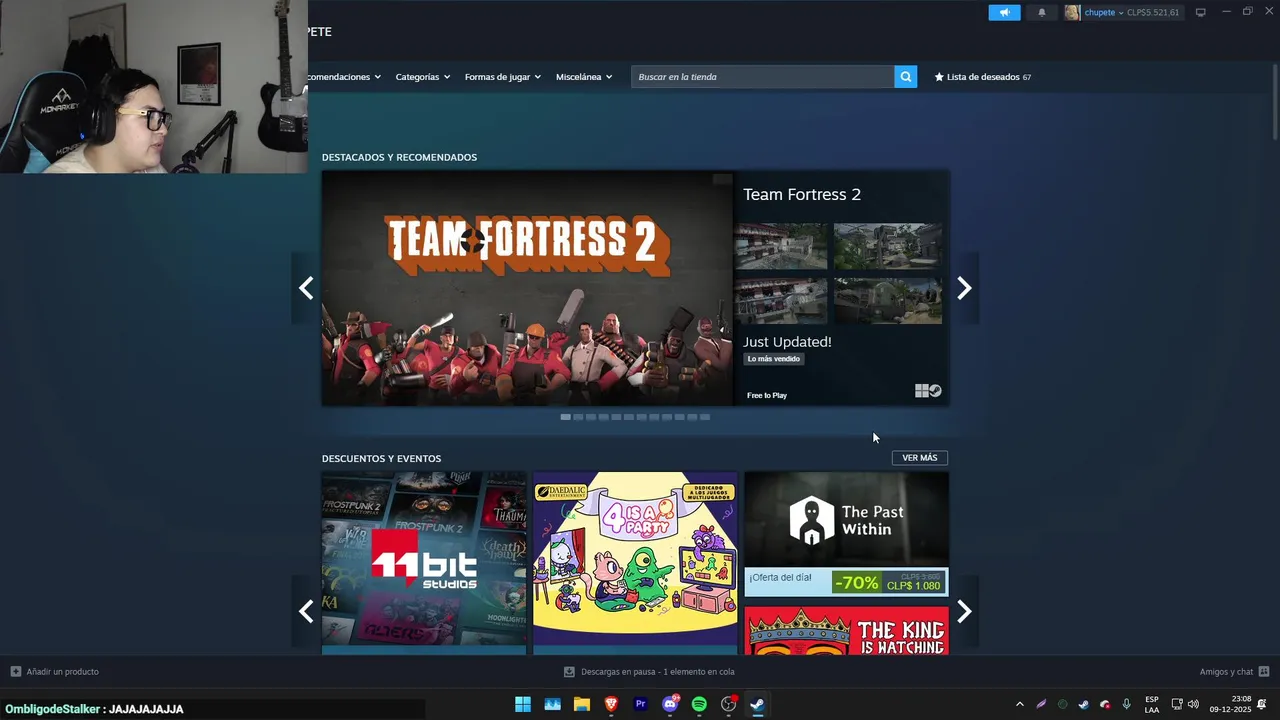Open Windows Start menu
The image size is (1280, 720).
pyautogui.click(x=523, y=704)
